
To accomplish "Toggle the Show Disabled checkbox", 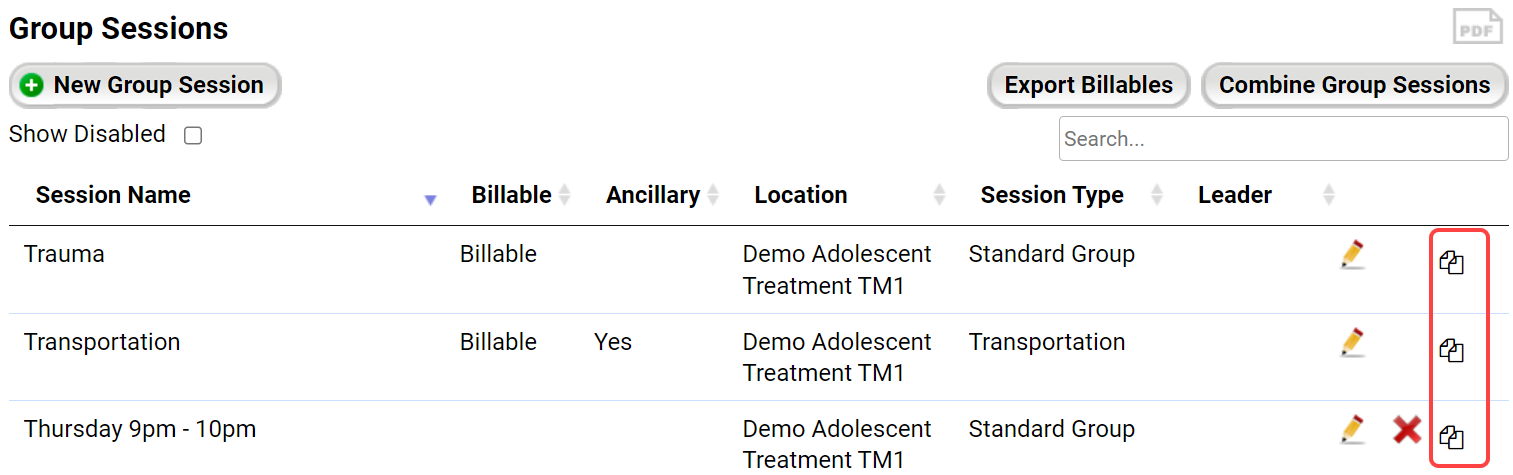I will coord(193,135).
